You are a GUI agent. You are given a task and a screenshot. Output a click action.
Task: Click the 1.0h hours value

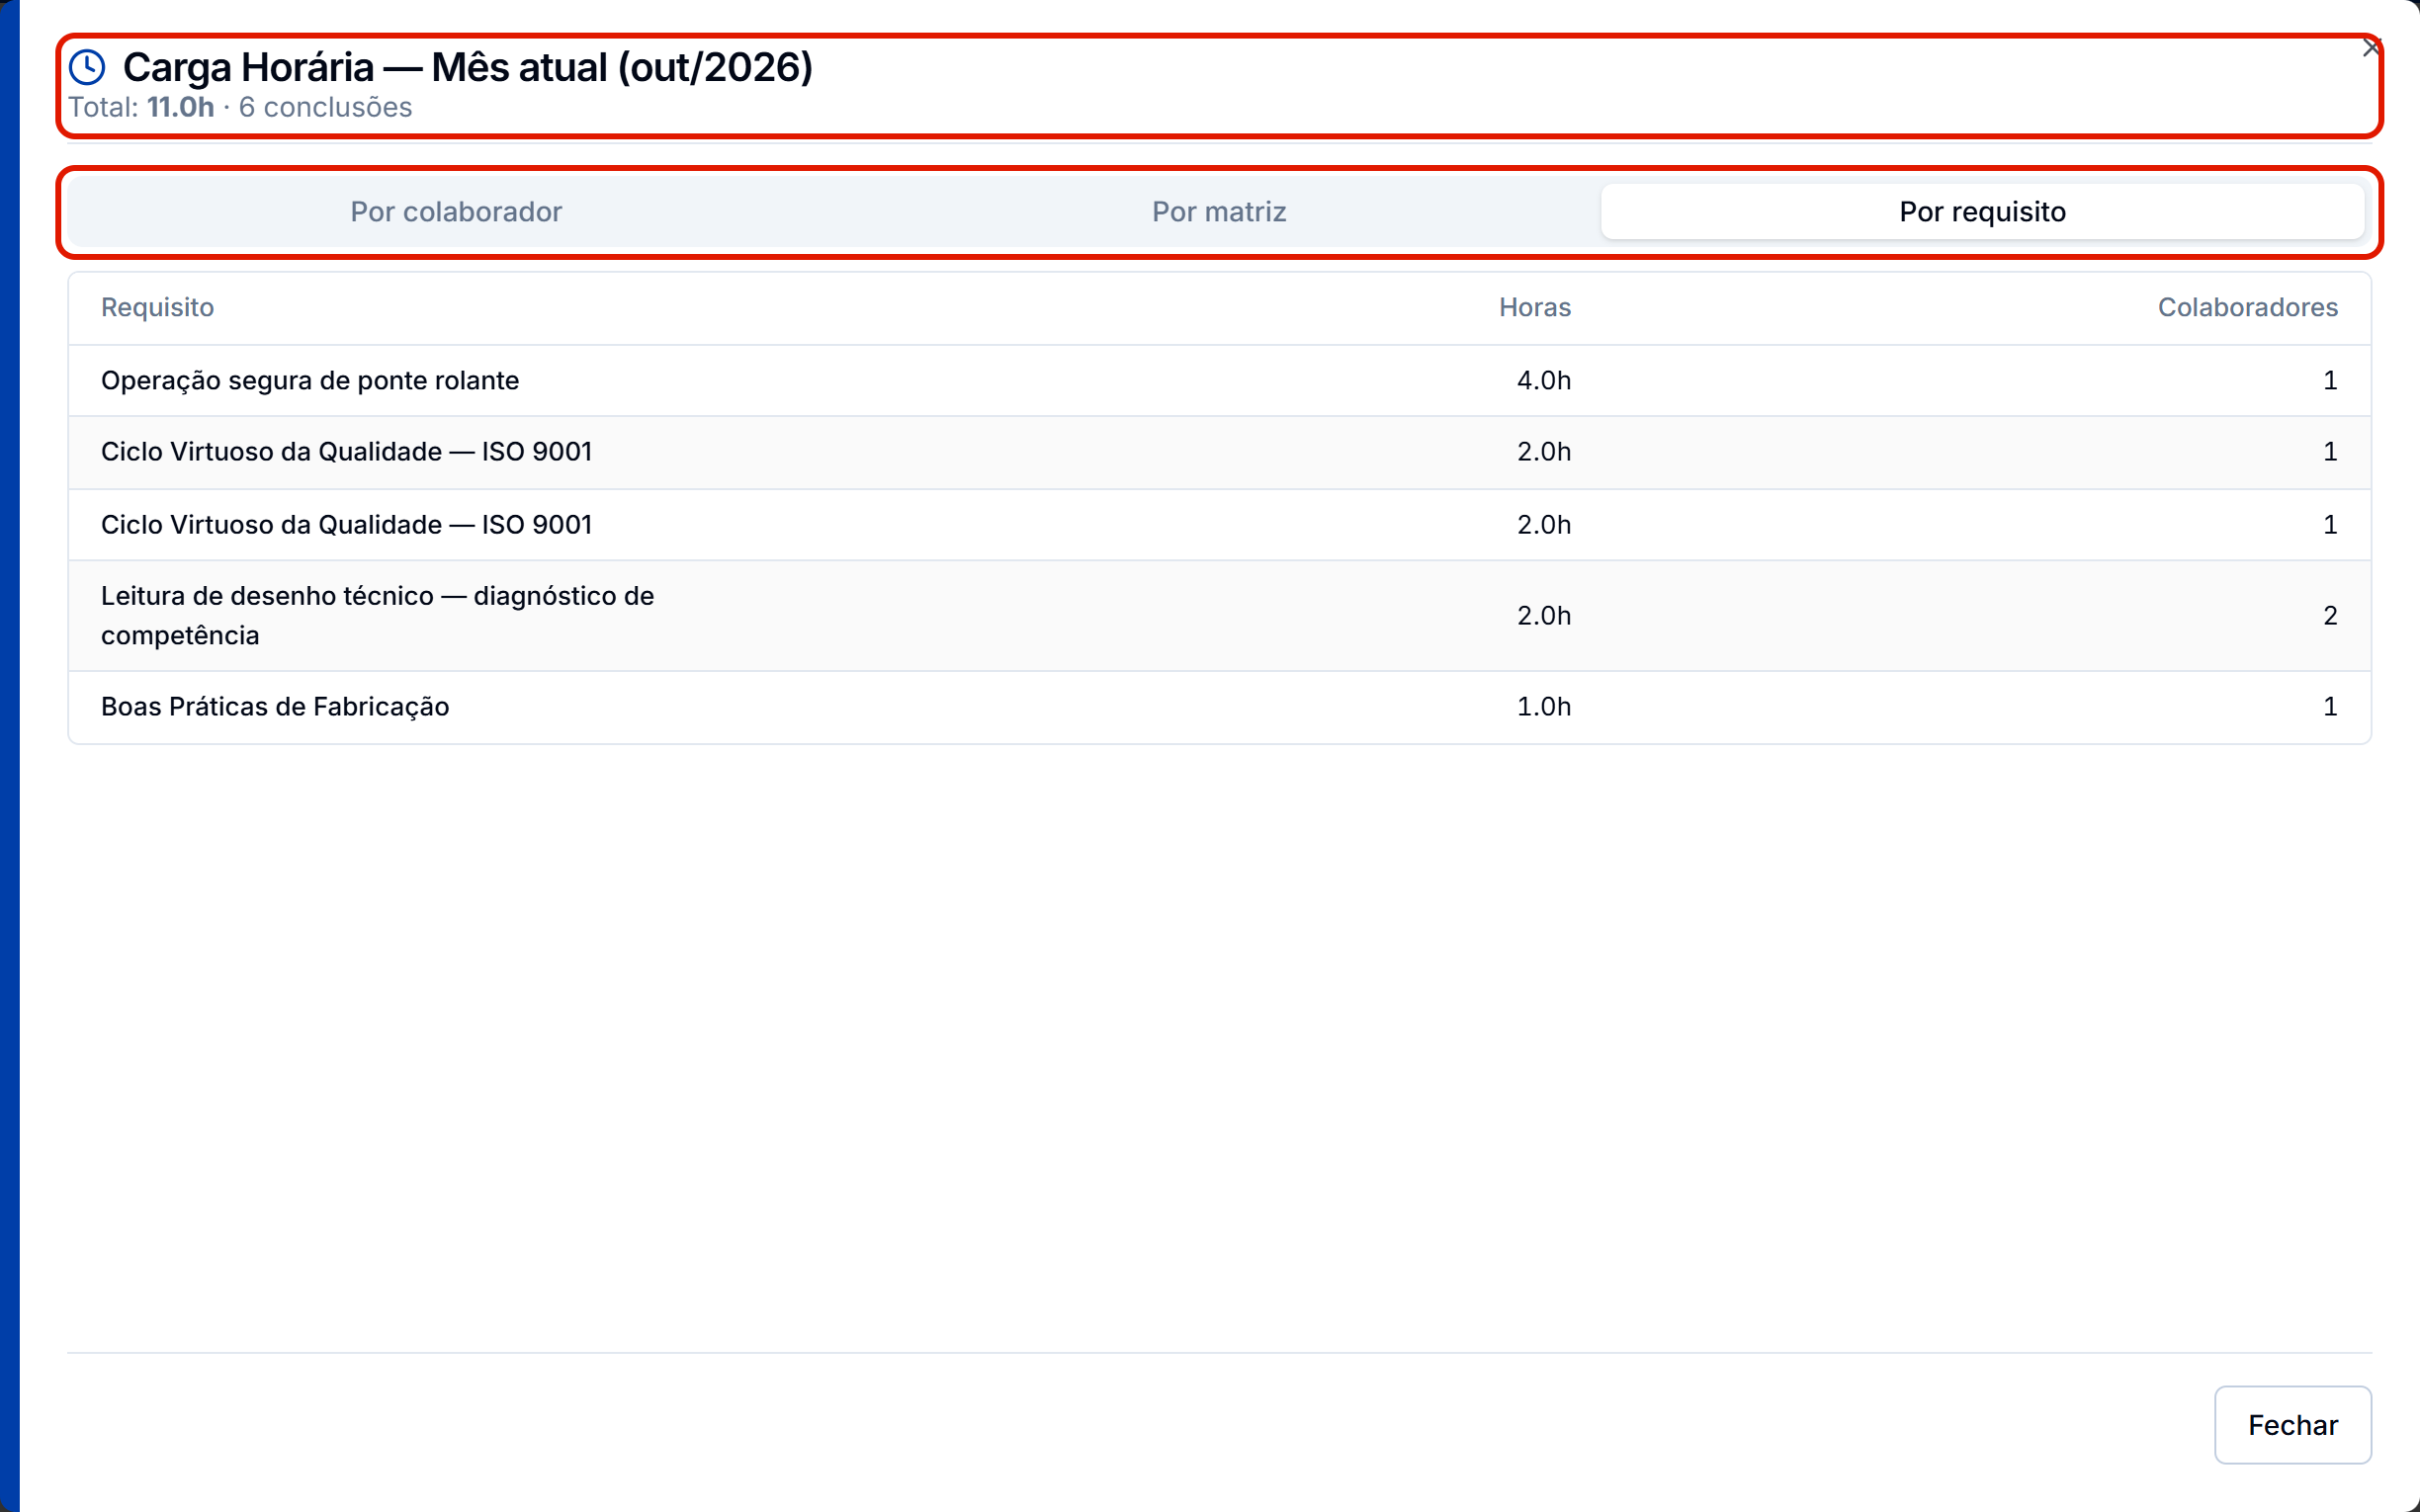(x=1543, y=707)
